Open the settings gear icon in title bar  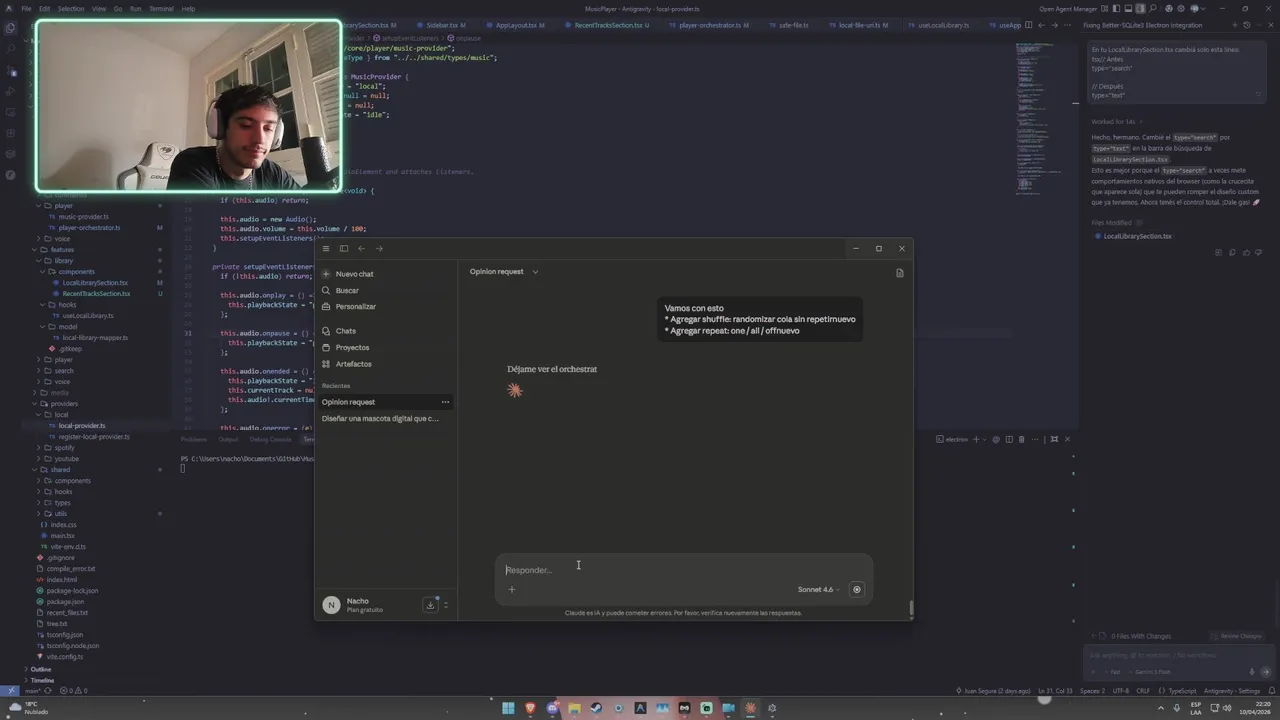point(1181,8)
